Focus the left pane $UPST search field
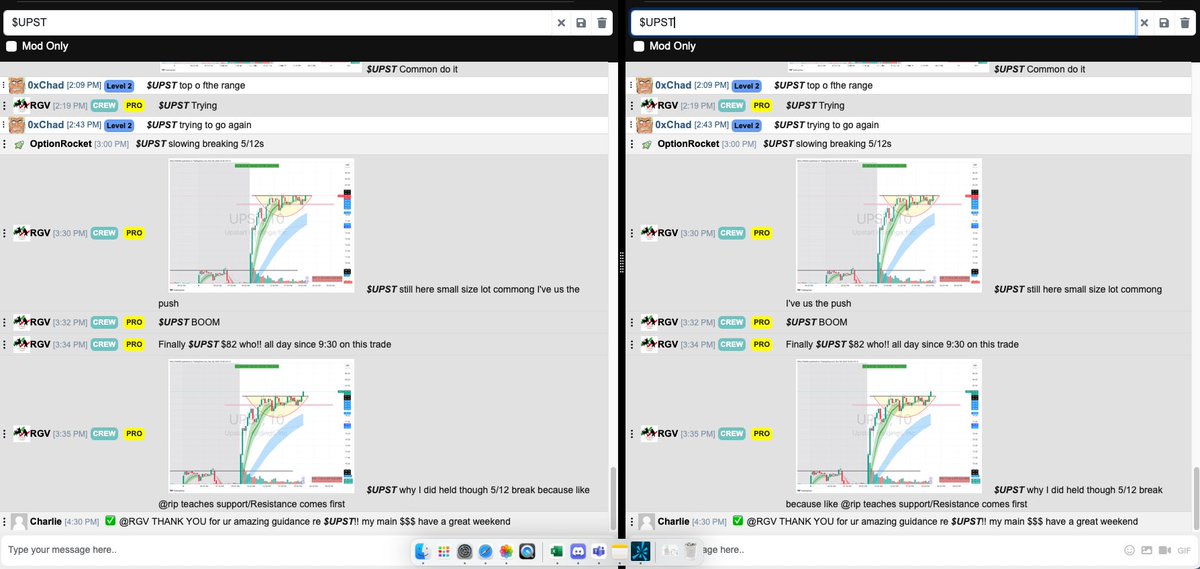This screenshot has height=569, width=1200. (277, 22)
